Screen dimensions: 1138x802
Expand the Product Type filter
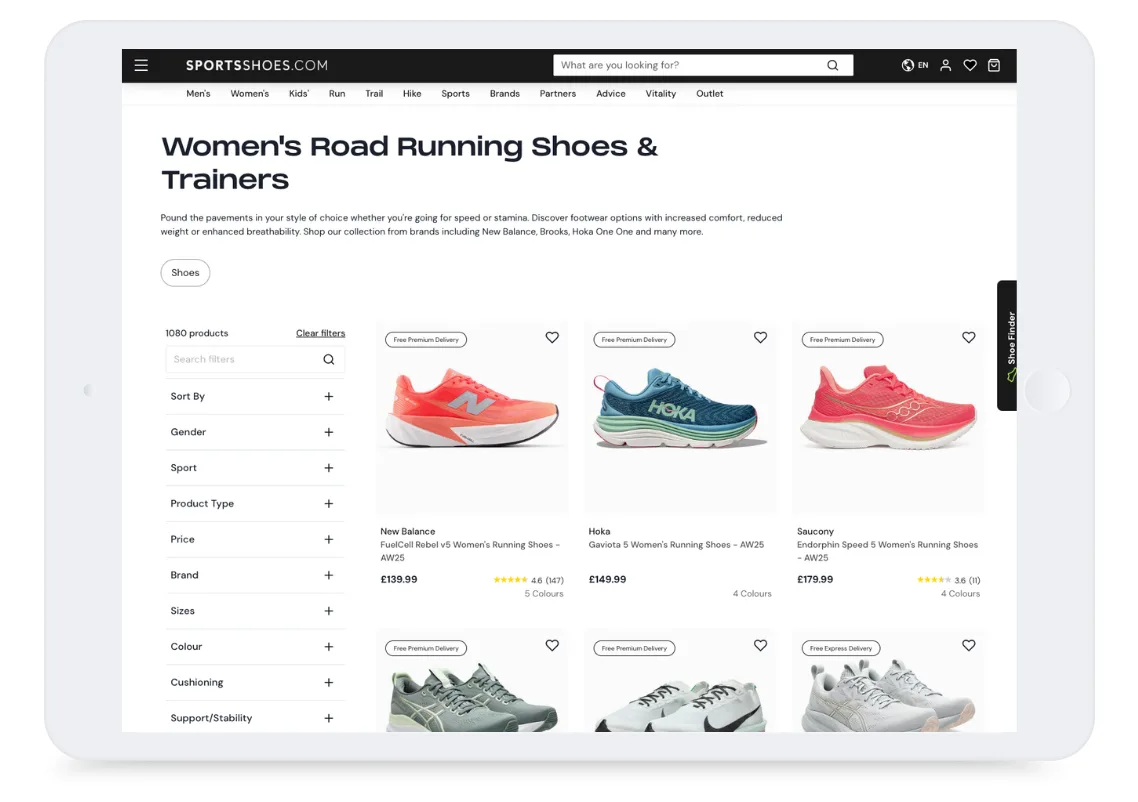coord(255,504)
